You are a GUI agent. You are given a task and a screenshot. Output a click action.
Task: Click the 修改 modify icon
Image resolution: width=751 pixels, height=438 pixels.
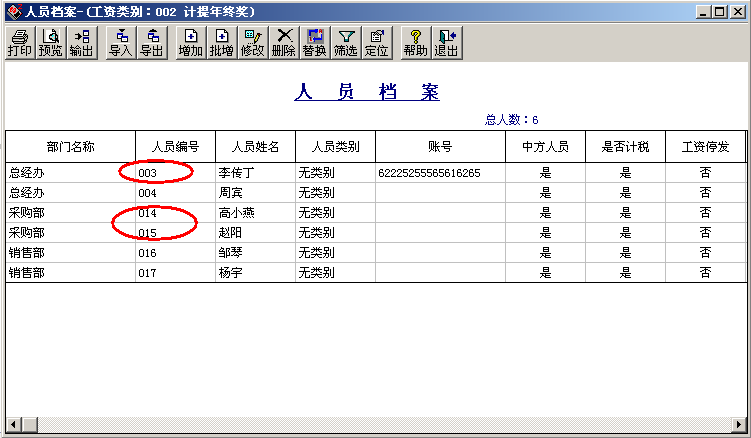pyautogui.click(x=253, y=43)
